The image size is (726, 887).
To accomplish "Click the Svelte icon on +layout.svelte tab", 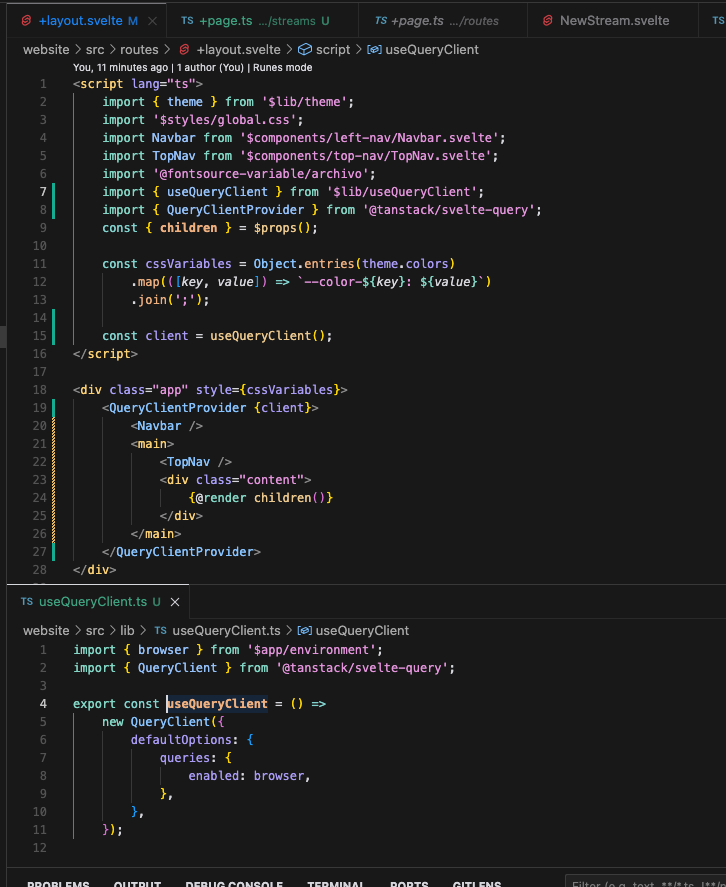I will click(x=26, y=21).
